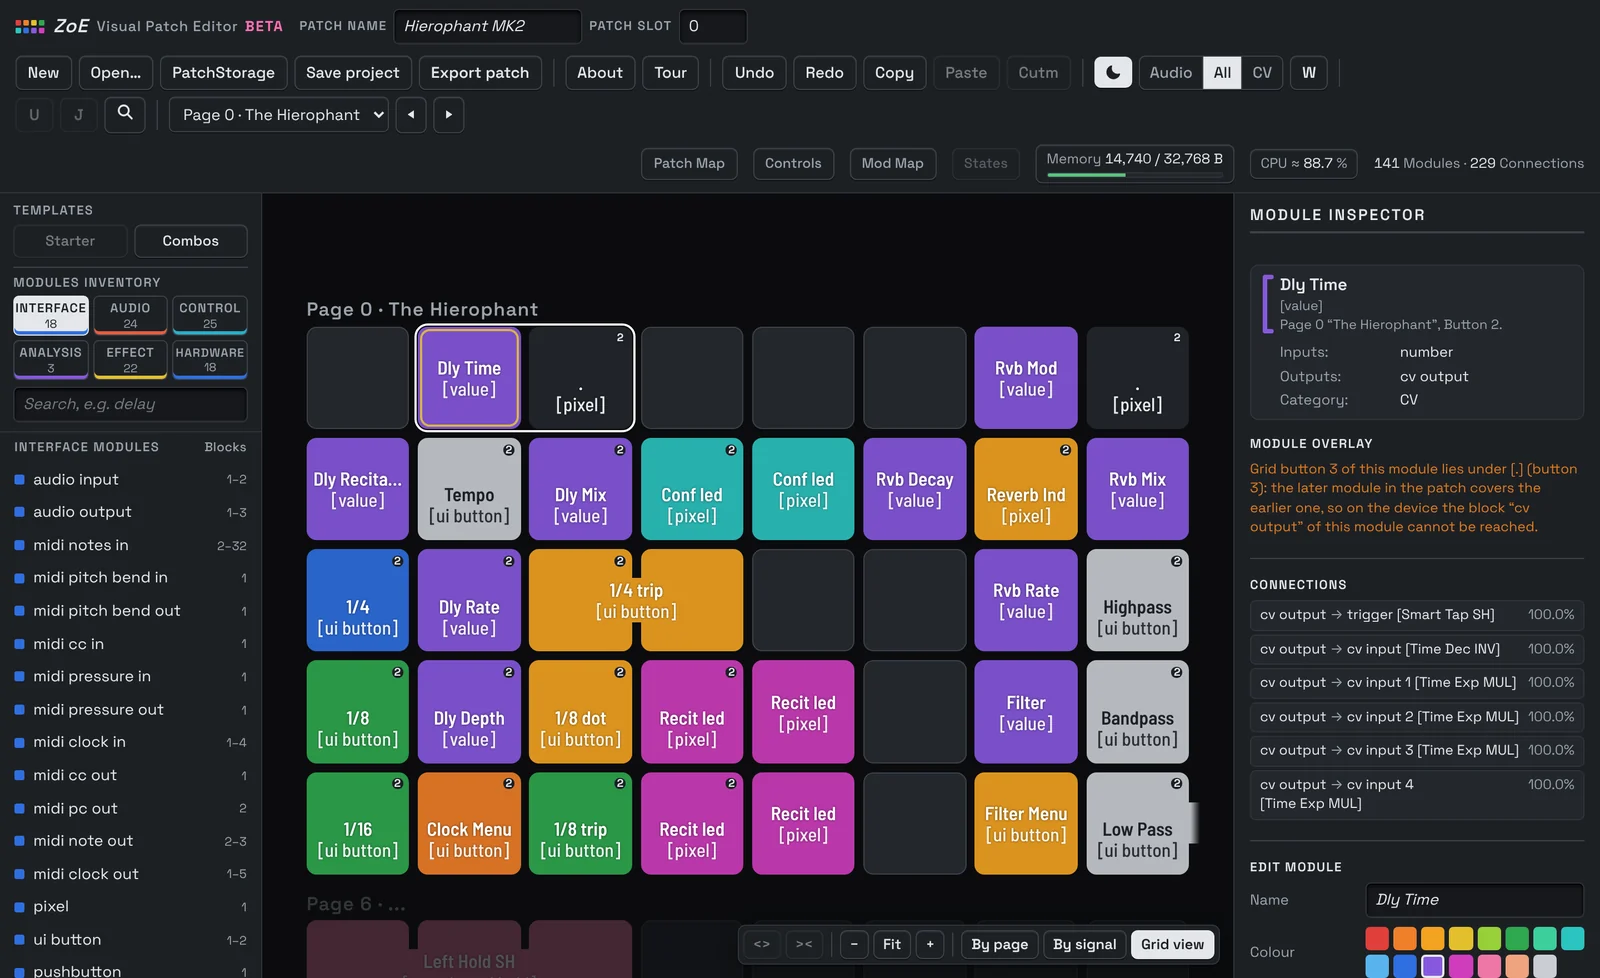The image size is (1600, 978).
Task: Go to previous page arrow
Action: coord(411,114)
